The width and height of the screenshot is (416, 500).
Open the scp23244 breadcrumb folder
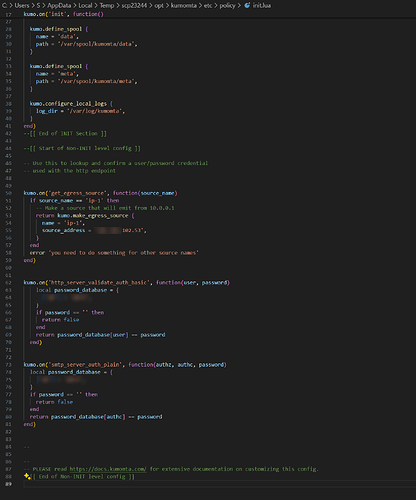click(x=134, y=5)
